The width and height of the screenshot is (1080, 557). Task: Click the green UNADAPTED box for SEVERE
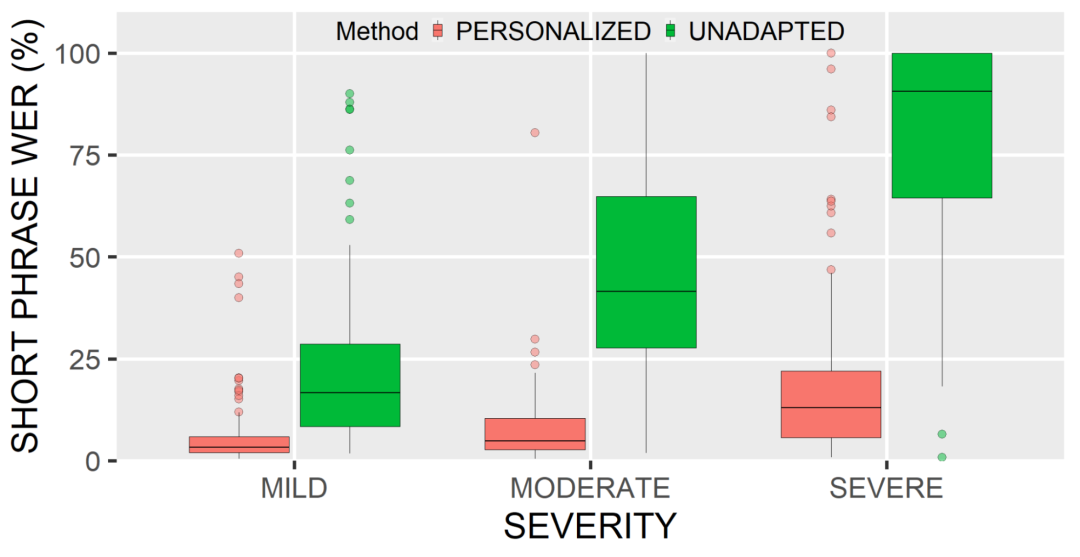(x=941, y=125)
